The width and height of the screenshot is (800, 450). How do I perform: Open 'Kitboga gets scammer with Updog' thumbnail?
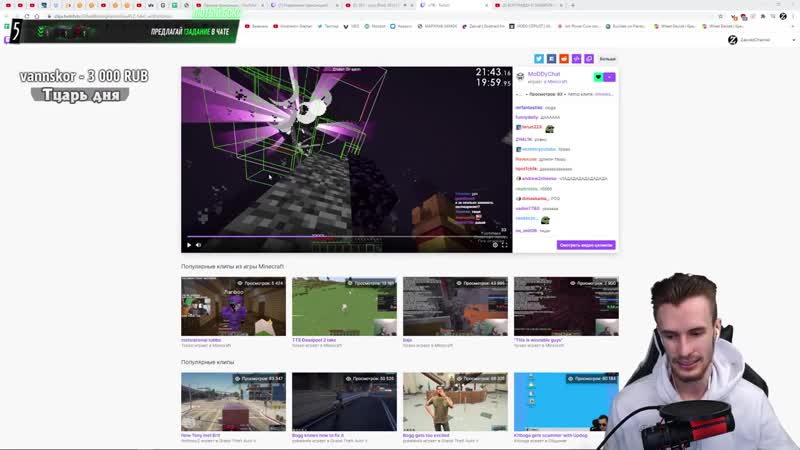pyautogui.click(x=566, y=402)
